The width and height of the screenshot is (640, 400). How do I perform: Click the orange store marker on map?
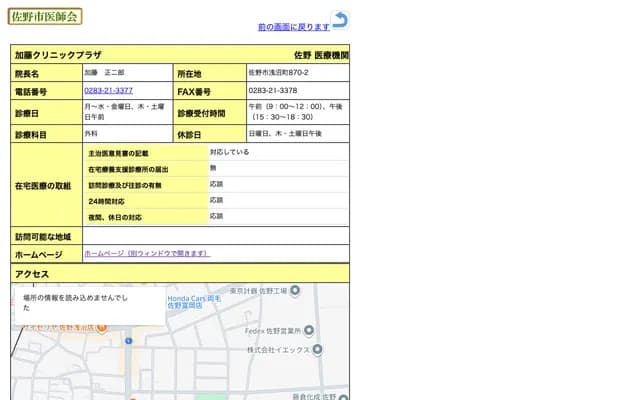coord(102,328)
